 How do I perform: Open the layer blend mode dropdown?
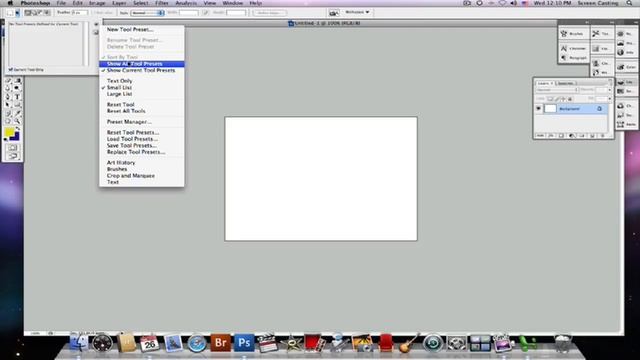click(557, 90)
